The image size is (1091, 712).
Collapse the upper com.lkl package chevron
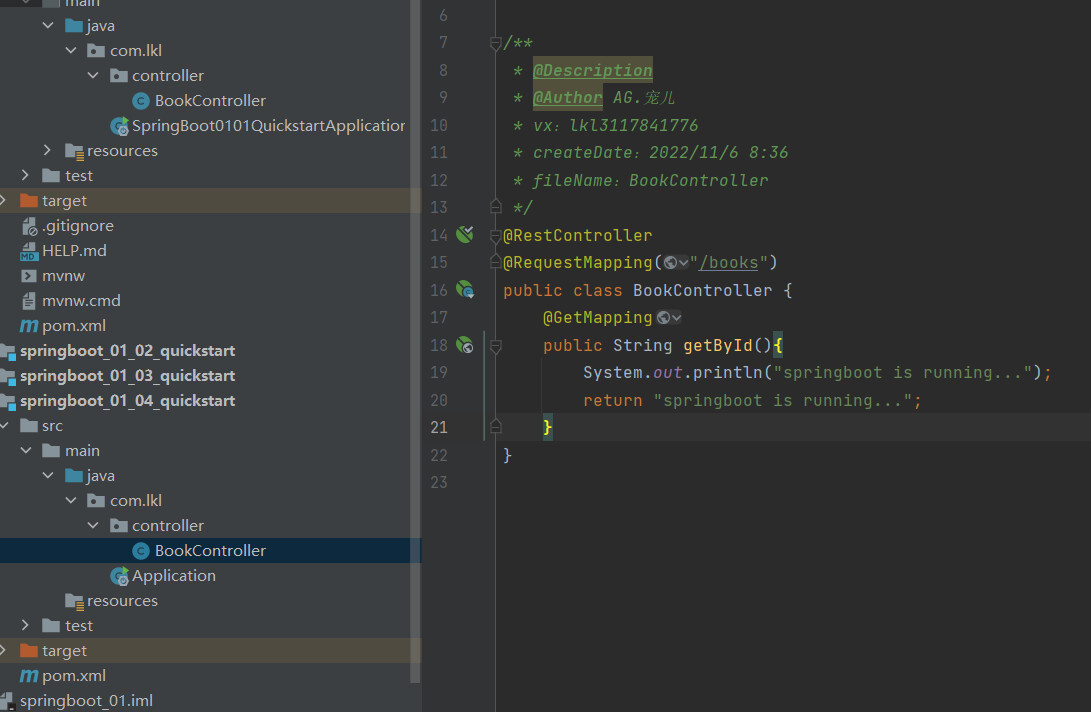click(71, 50)
